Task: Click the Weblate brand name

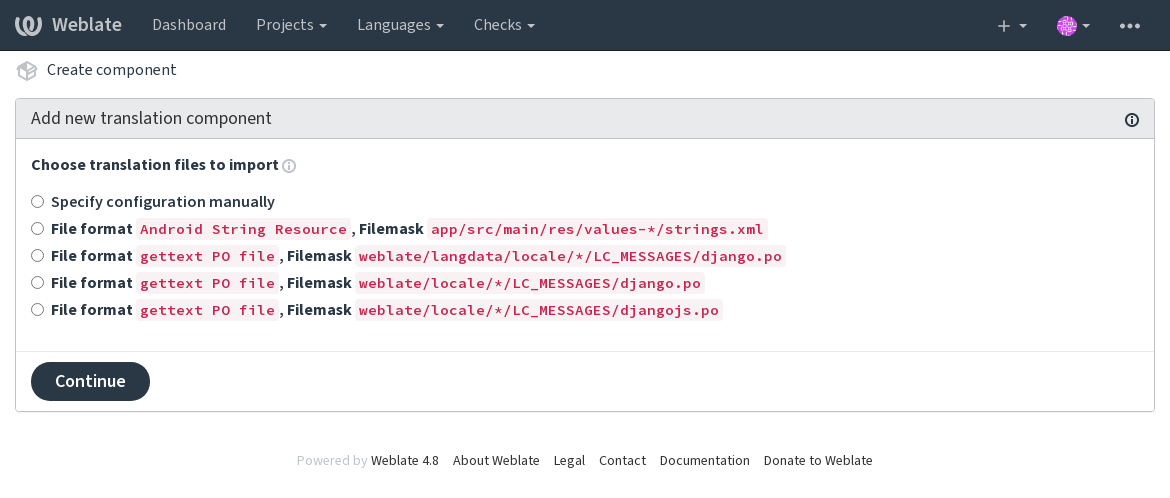Action: [87, 25]
